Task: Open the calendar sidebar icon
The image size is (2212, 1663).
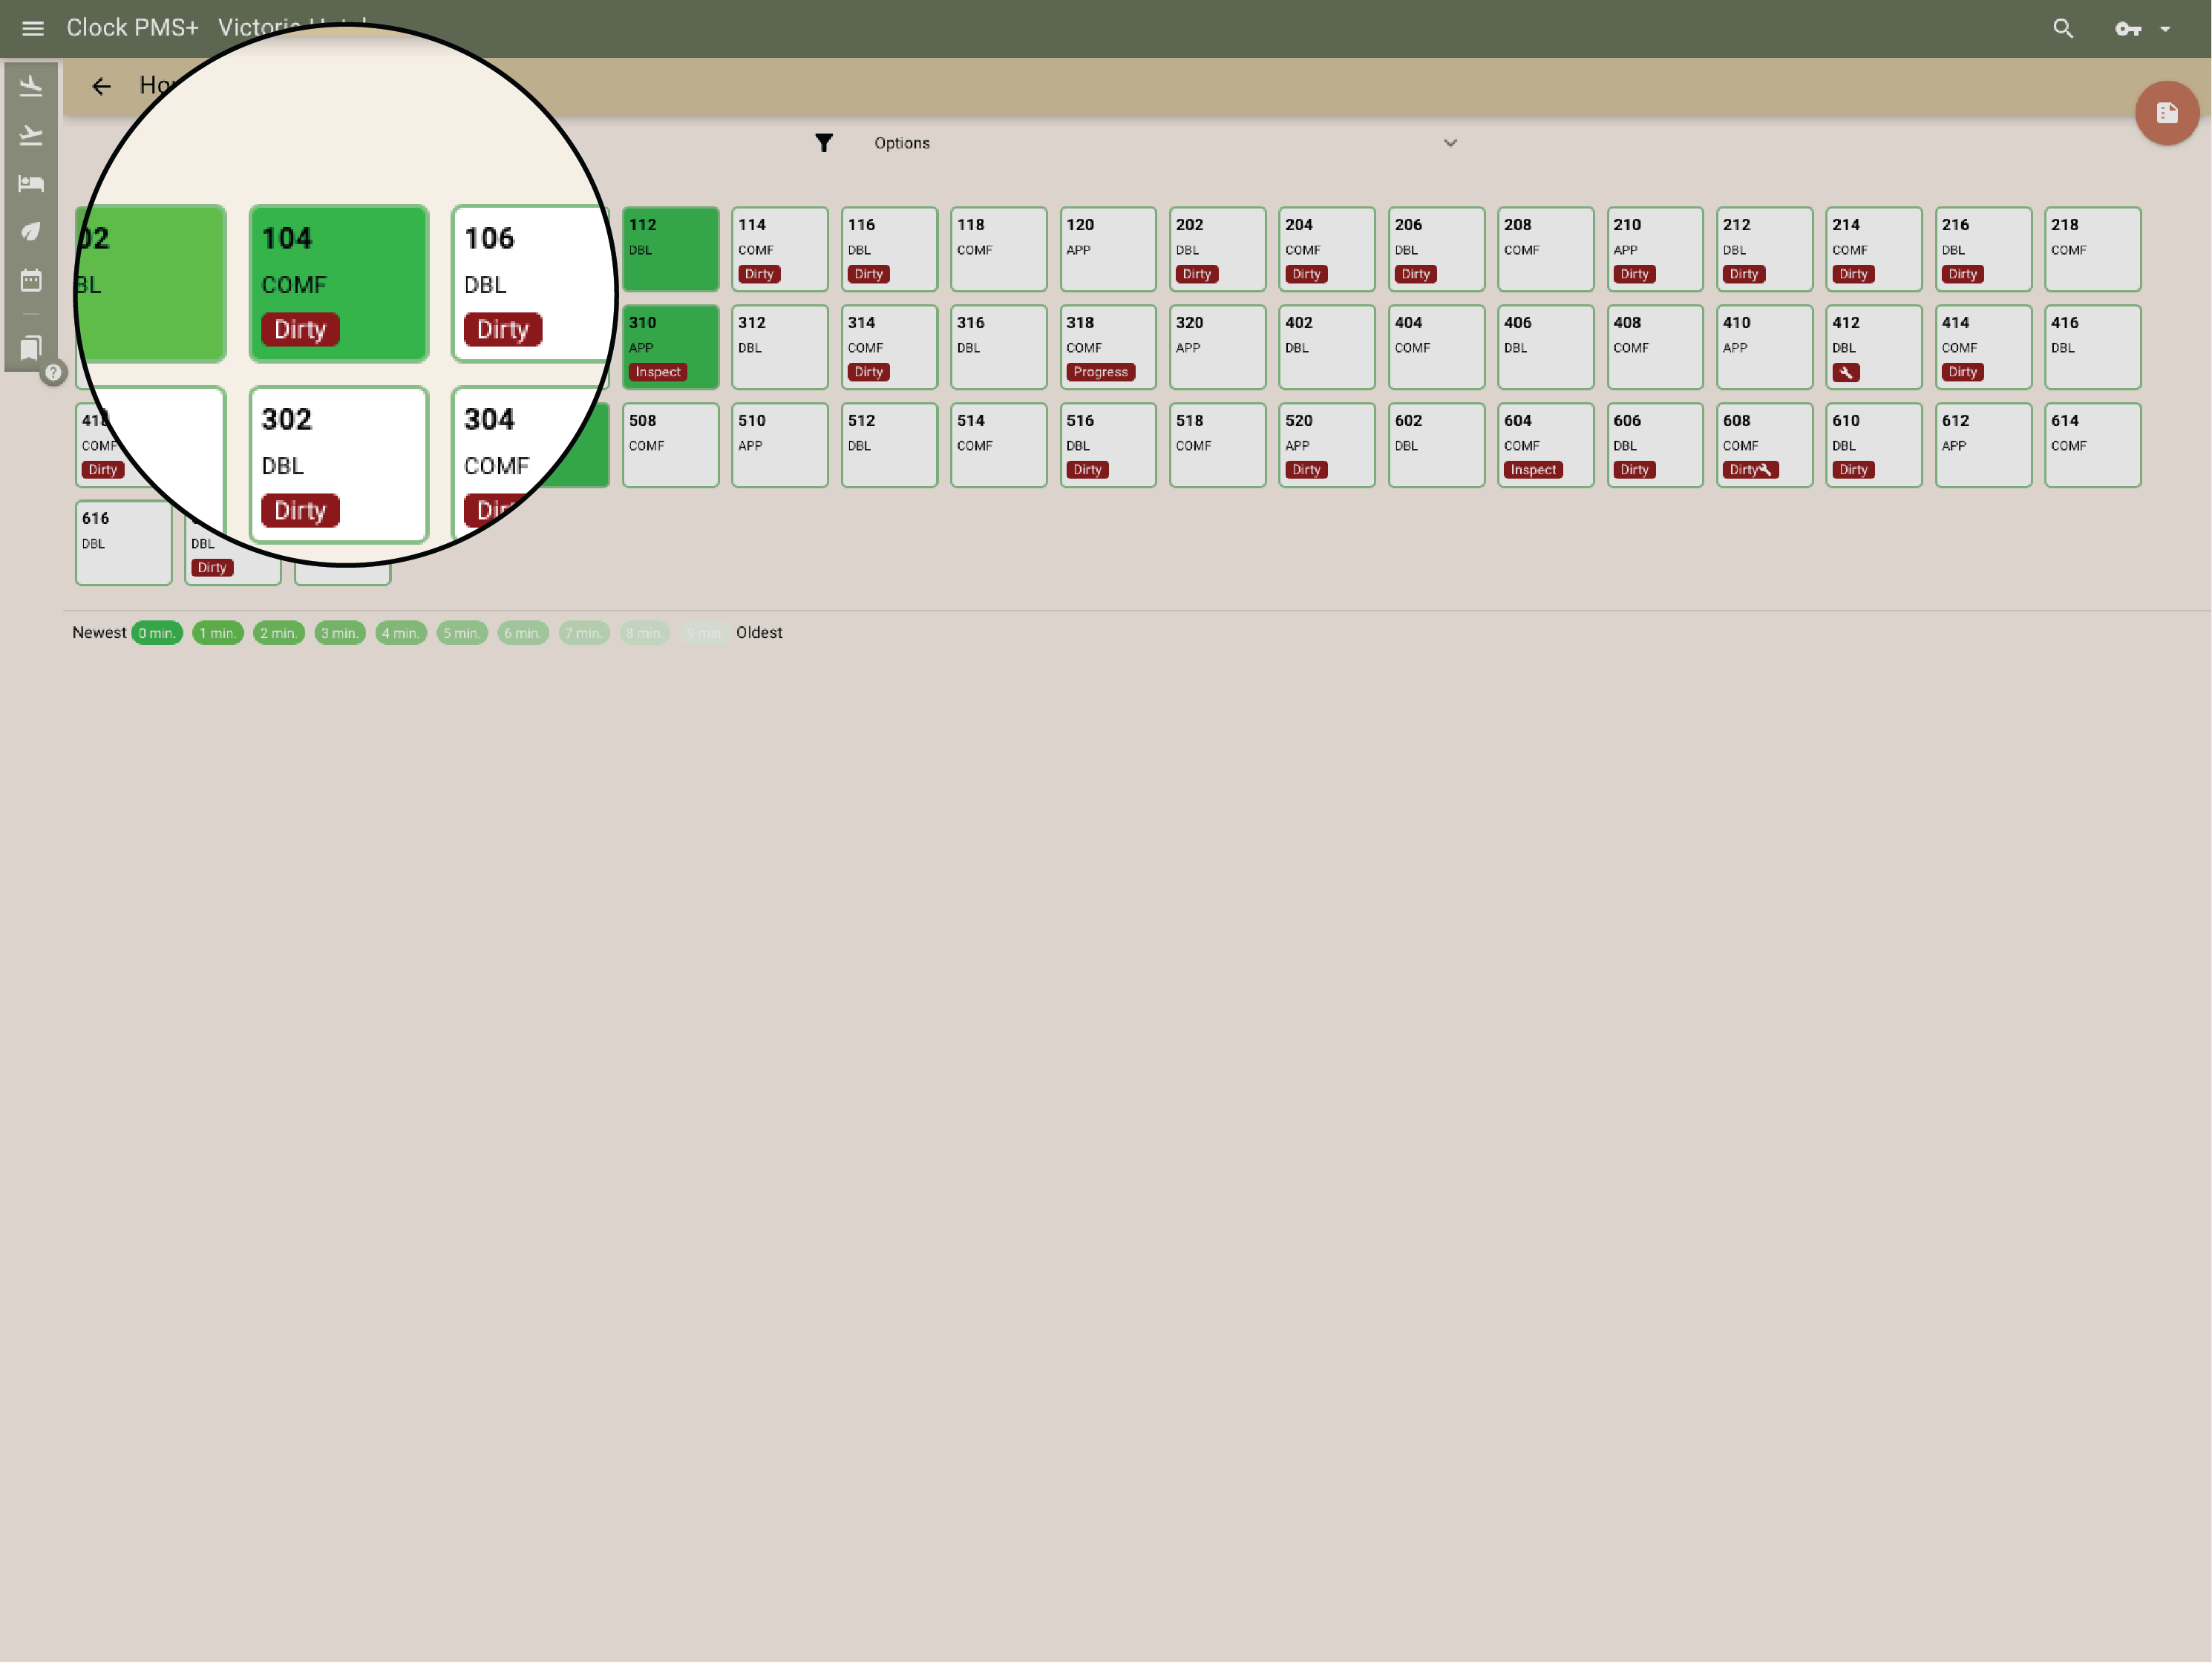Action: [x=31, y=280]
